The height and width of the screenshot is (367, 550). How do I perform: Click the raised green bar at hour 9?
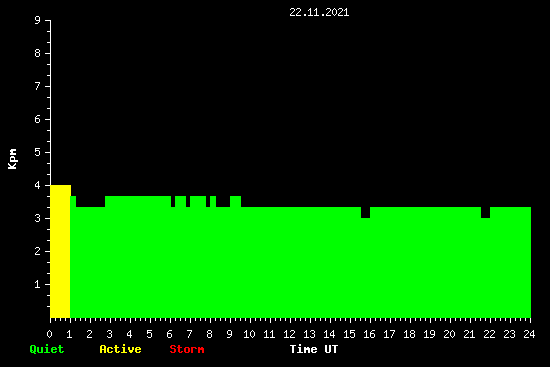(x=235, y=201)
